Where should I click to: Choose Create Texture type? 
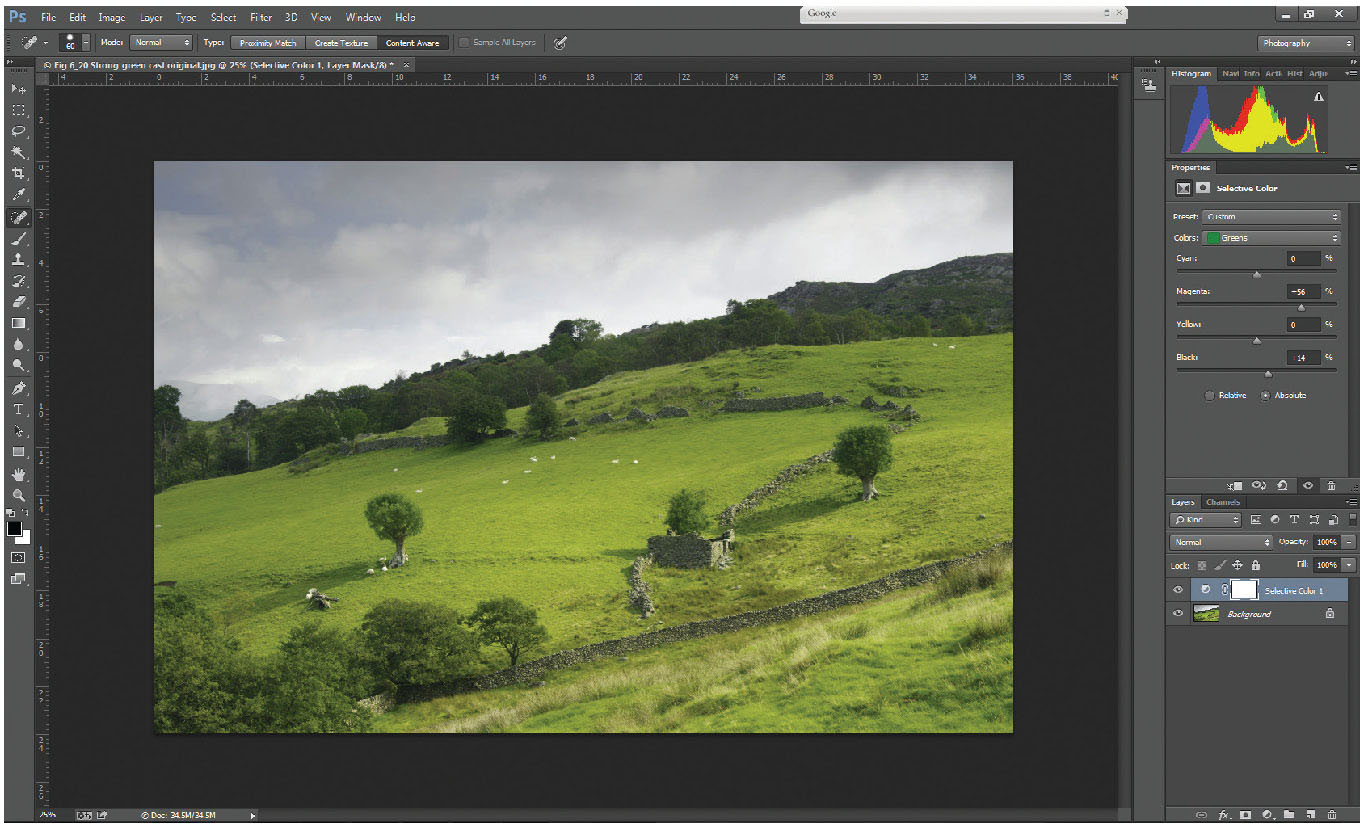[342, 43]
